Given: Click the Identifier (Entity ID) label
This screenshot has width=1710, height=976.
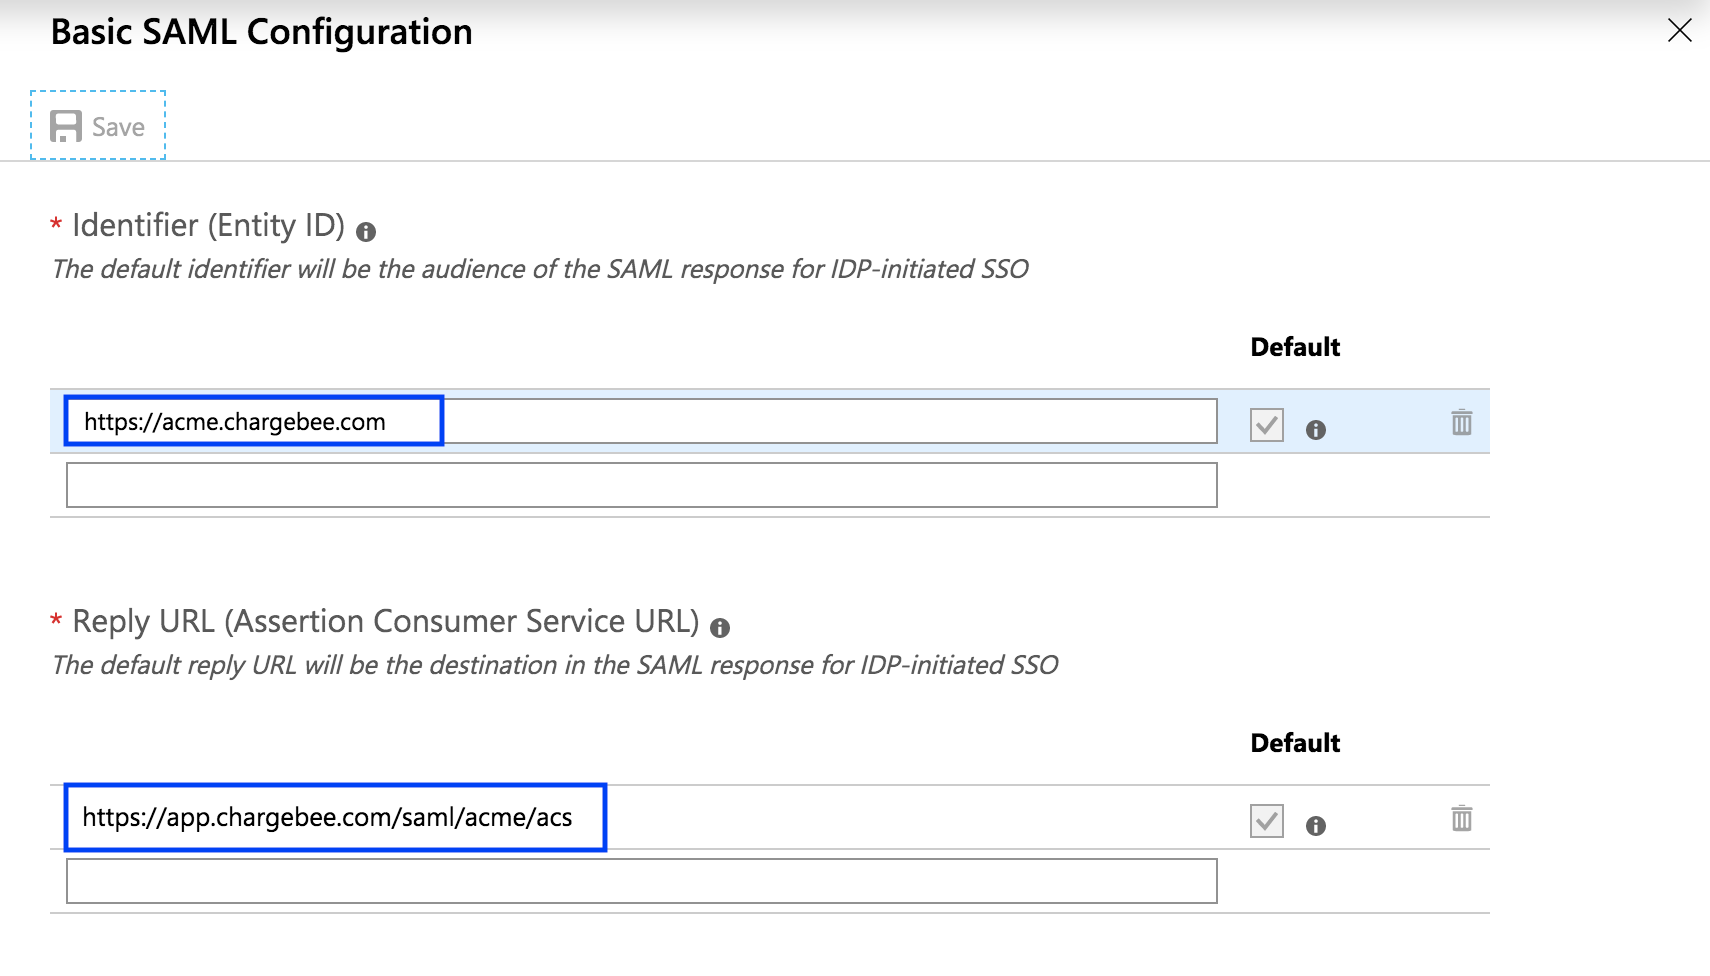Looking at the screenshot, I should [208, 226].
